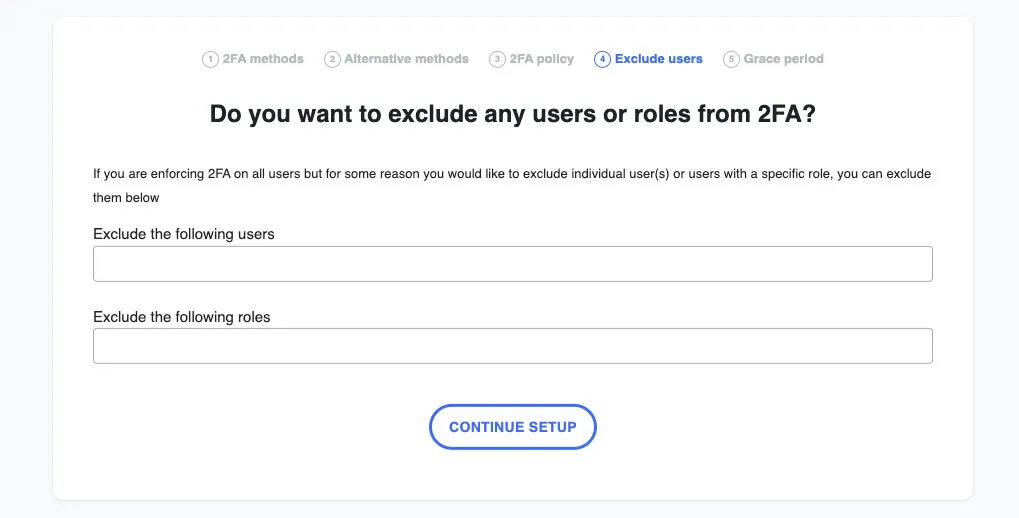The image size is (1019, 518).
Task: Click the 'Exclude the following users' label
Action: tap(184, 234)
